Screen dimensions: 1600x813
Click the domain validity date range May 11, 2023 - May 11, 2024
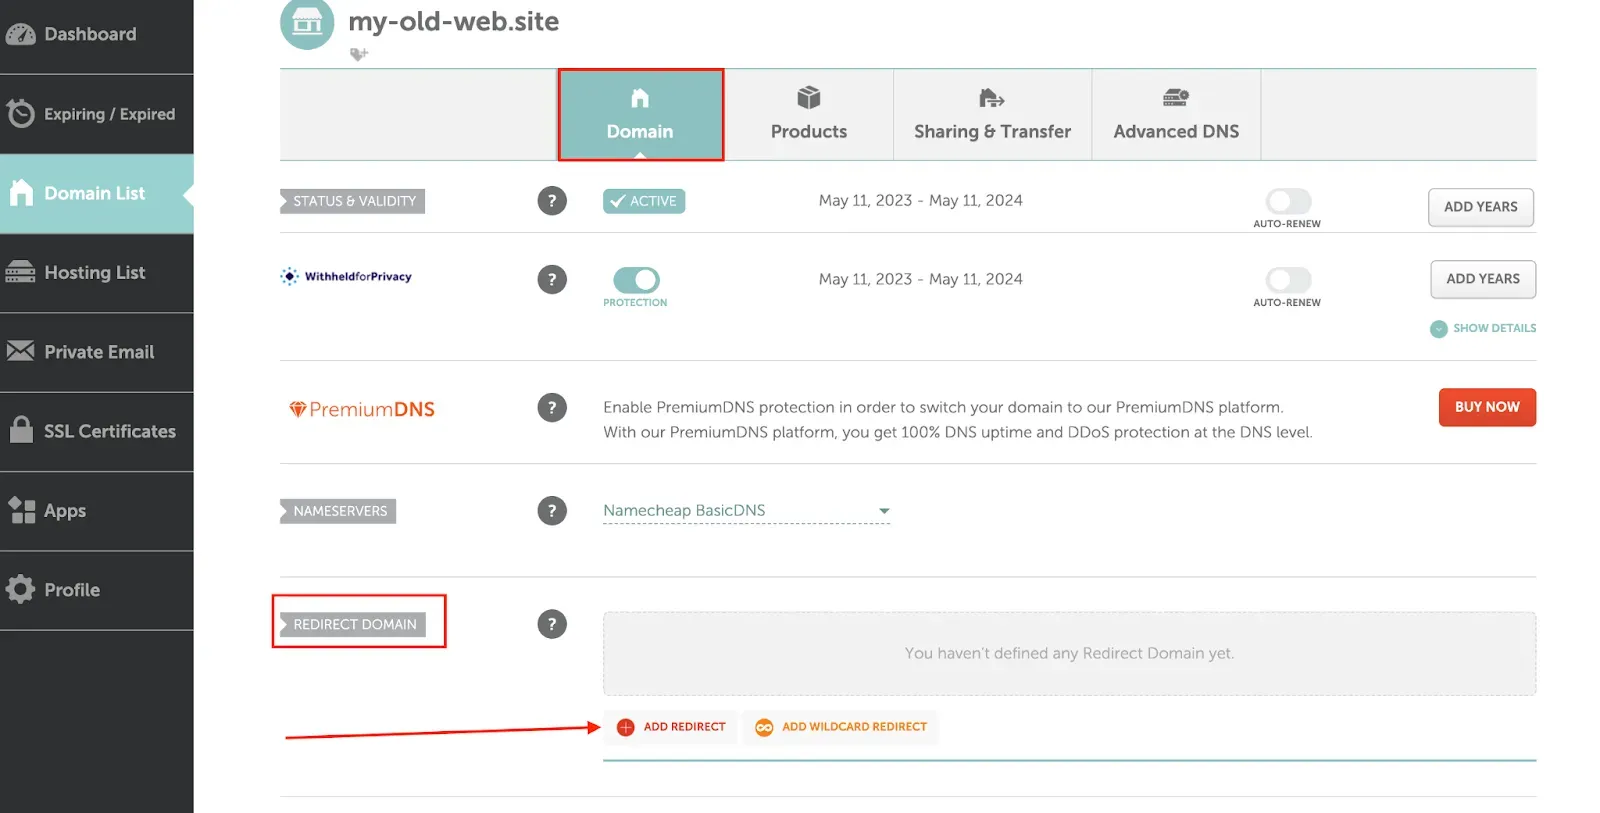[x=920, y=200]
